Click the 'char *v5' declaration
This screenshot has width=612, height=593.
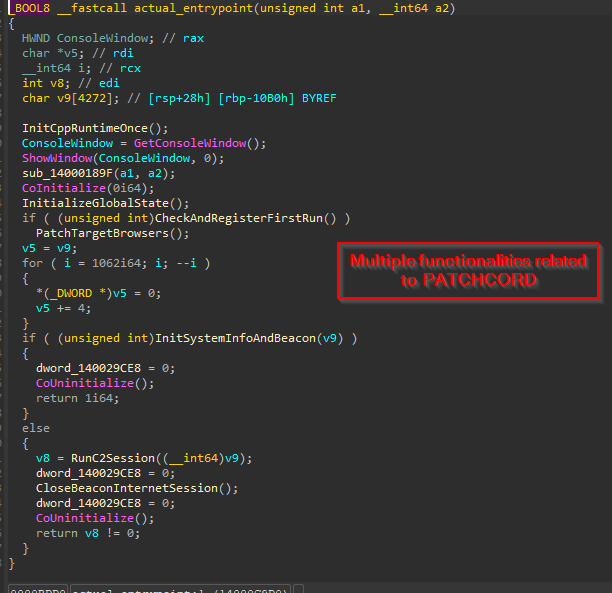click(53, 53)
